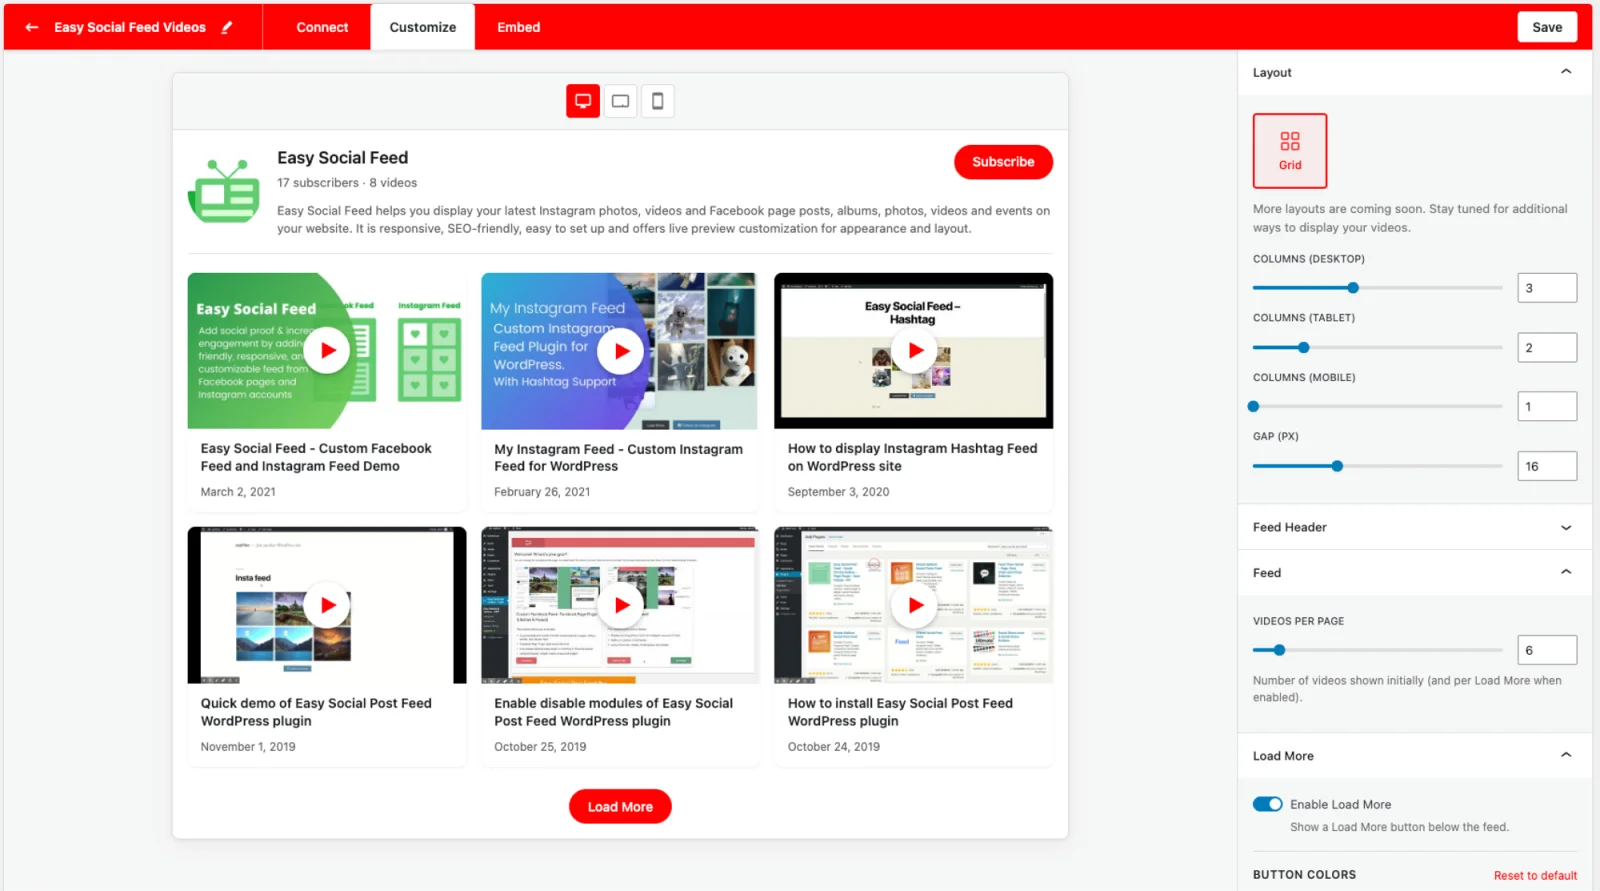Open 'How to install Easy Social Post Feed' title
The width and height of the screenshot is (1600, 891).
coord(900,712)
